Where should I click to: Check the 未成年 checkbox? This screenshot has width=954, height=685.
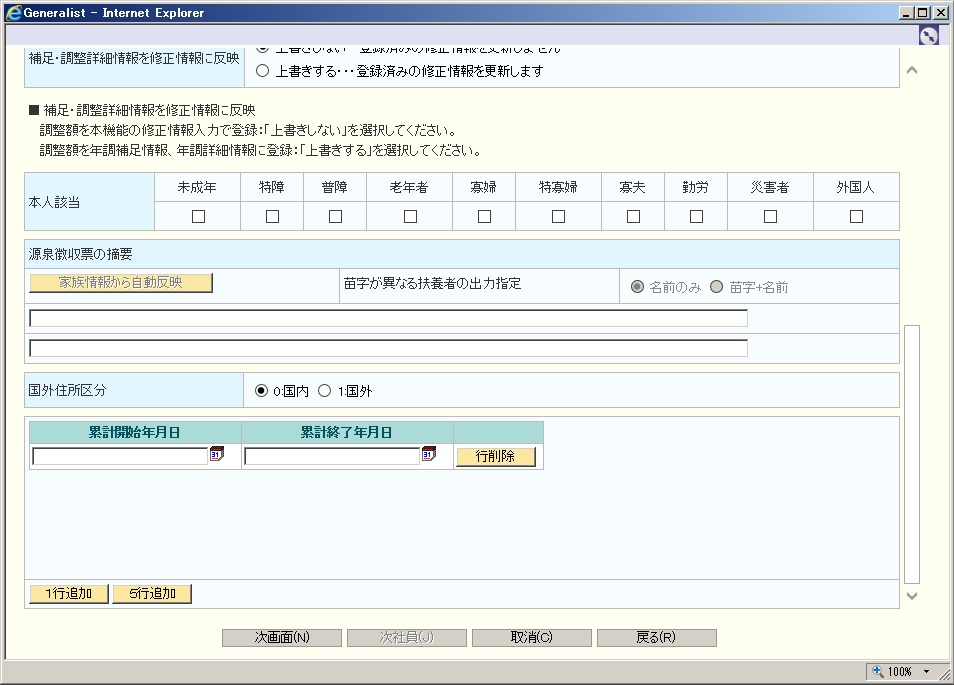(x=198, y=216)
